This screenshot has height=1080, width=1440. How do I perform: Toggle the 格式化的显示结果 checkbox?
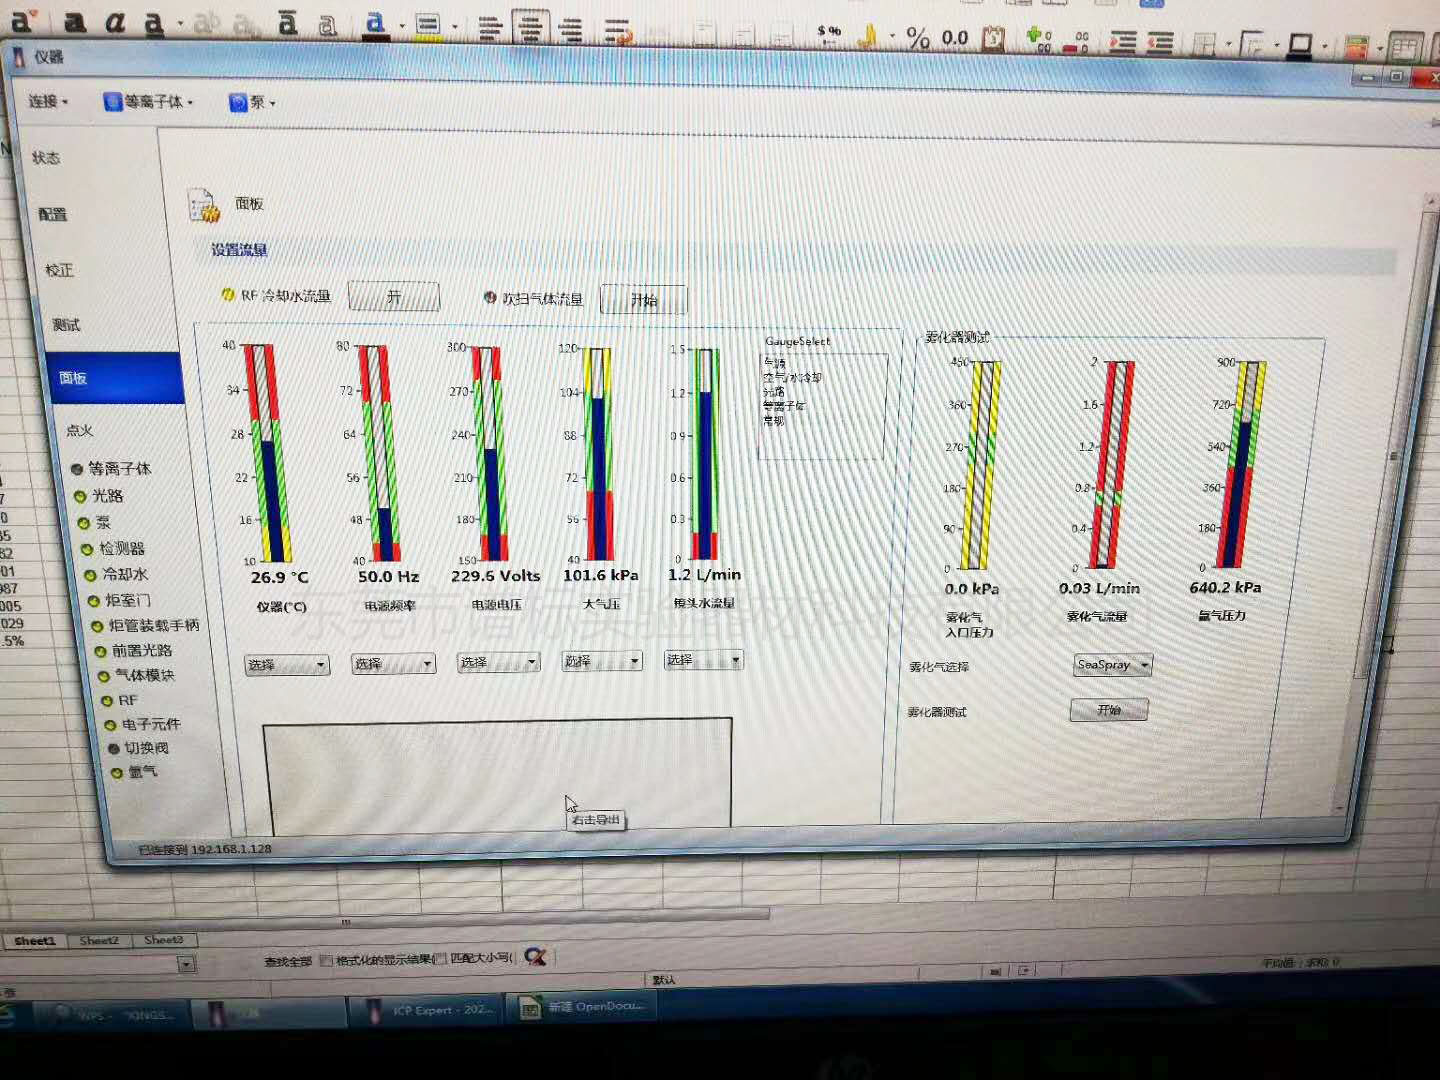click(326, 960)
